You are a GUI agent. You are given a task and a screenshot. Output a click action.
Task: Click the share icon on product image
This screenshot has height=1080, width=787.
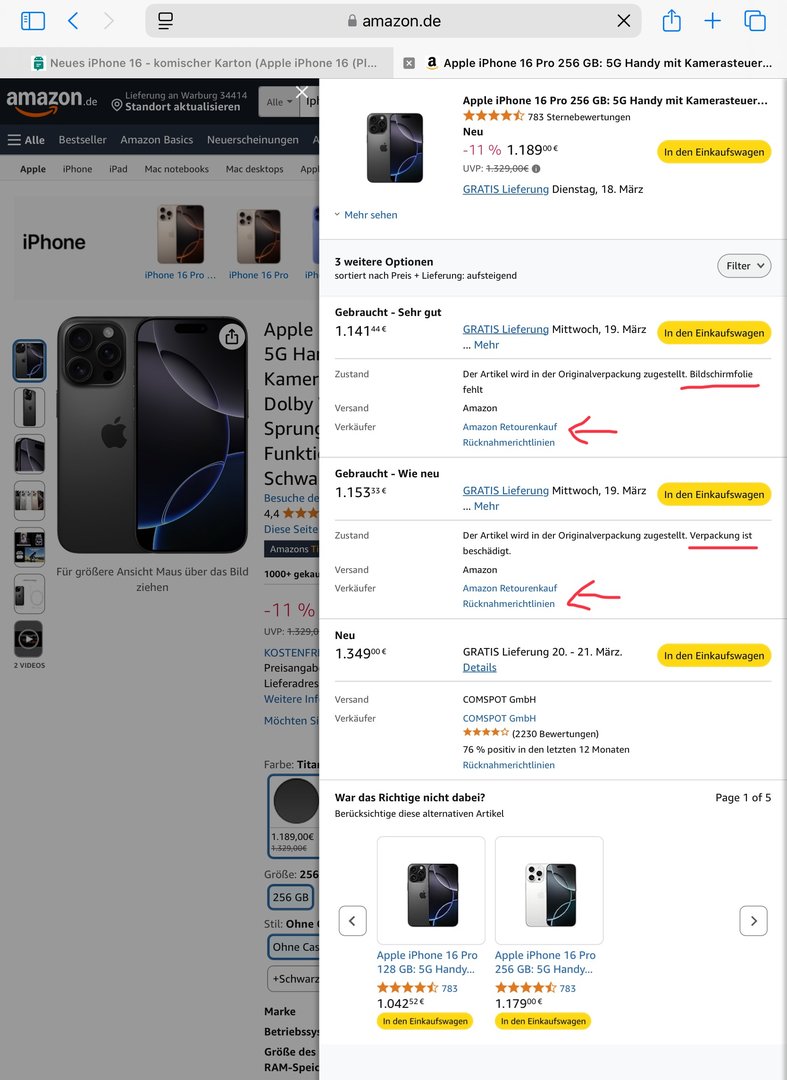pyautogui.click(x=232, y=336)
